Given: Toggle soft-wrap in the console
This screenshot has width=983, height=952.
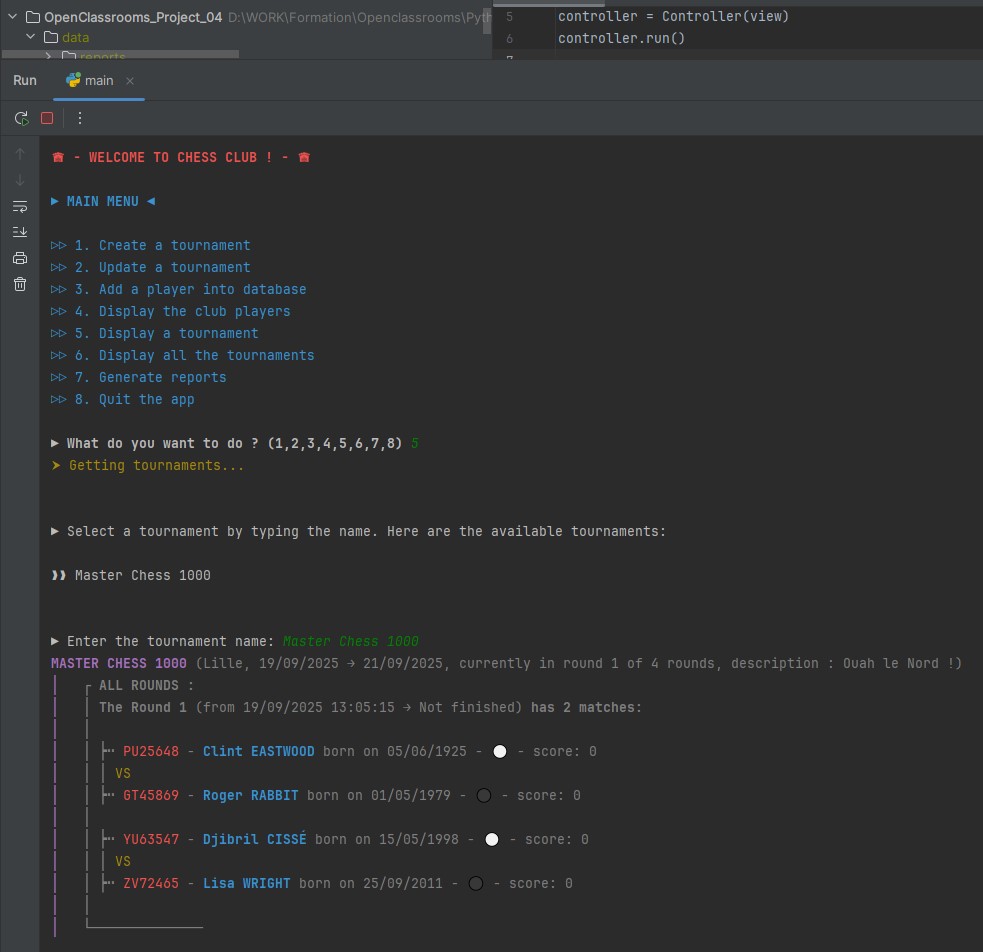Looking at the screenshot, I should [20, 206].
